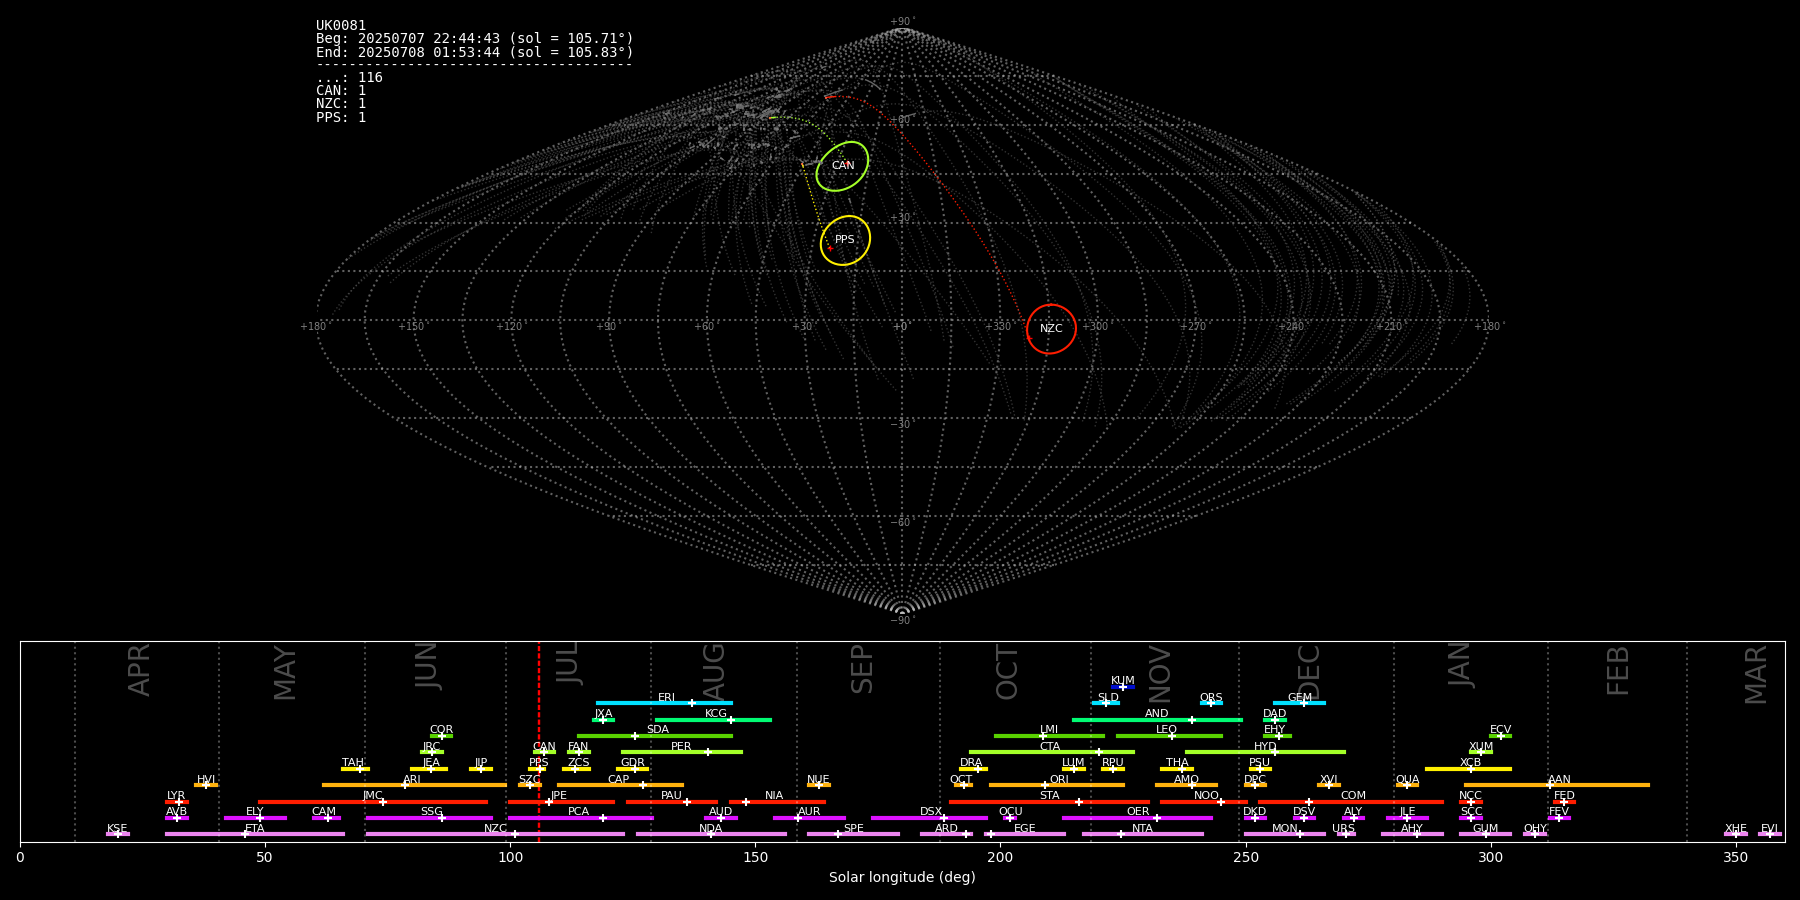Screen dimensions: 1800x900
Task: Click the EVI shower label in timeline
Action: (1769, 829)
